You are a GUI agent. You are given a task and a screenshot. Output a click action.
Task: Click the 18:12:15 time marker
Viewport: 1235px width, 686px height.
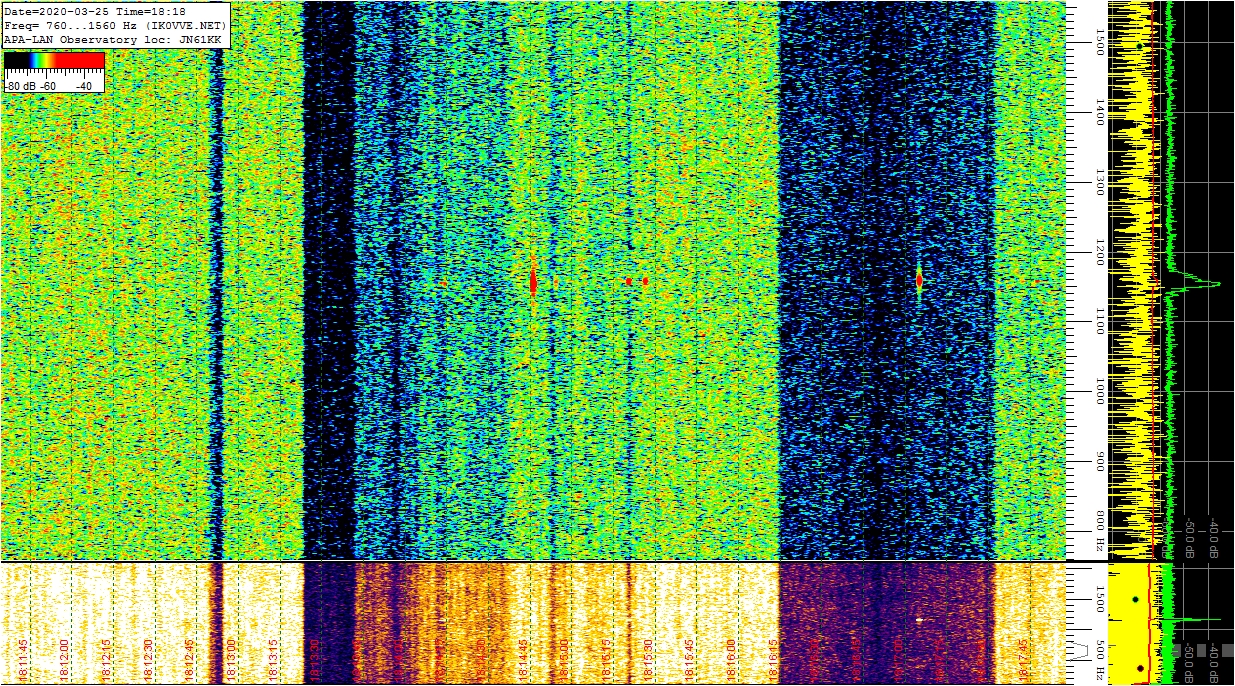106,661
